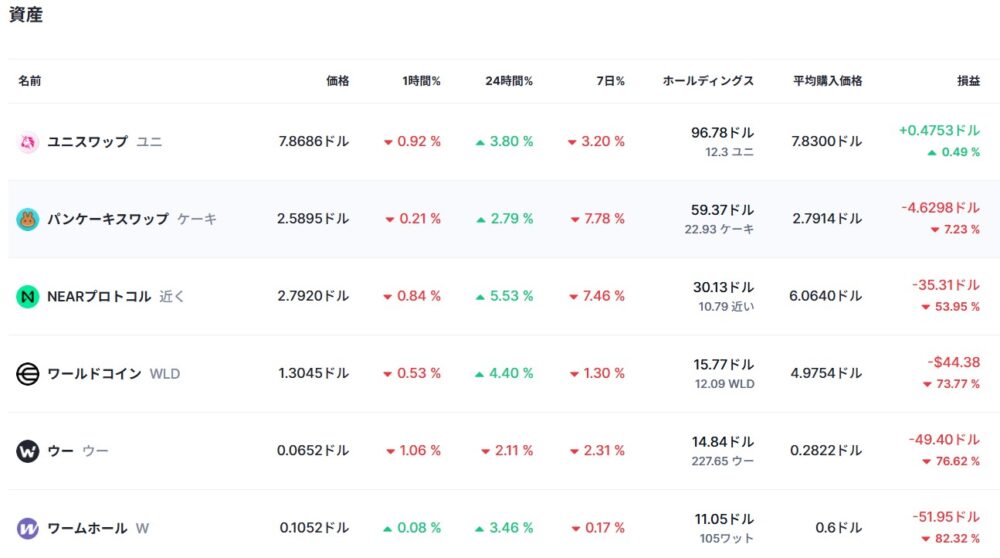Sort by 損益 column header
Screen dimensions: 1000x558
(x=968, y=81)
